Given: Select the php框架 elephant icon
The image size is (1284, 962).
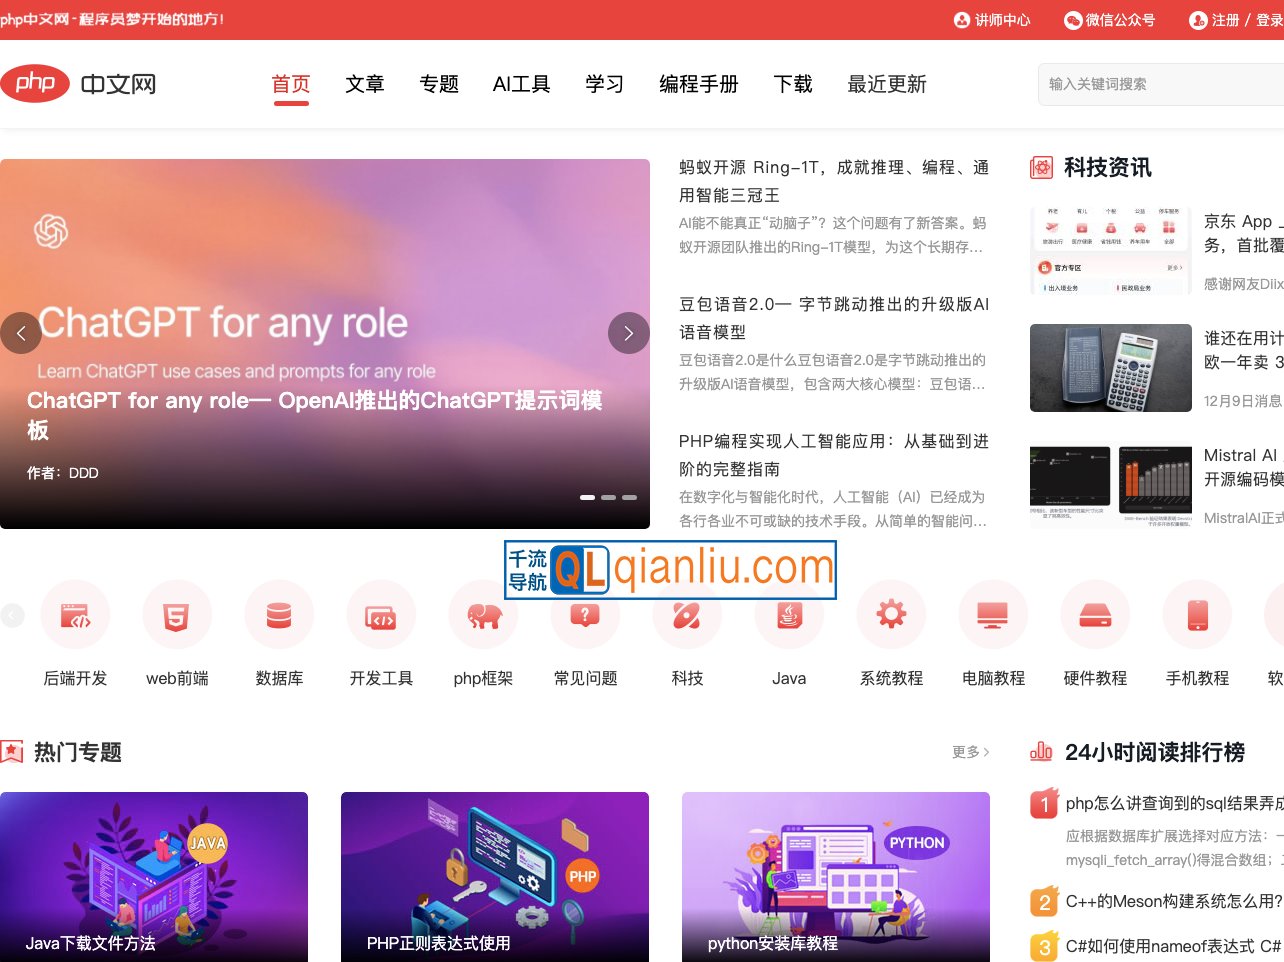Looking at the screenshot, I should click(x=483, y=614).
